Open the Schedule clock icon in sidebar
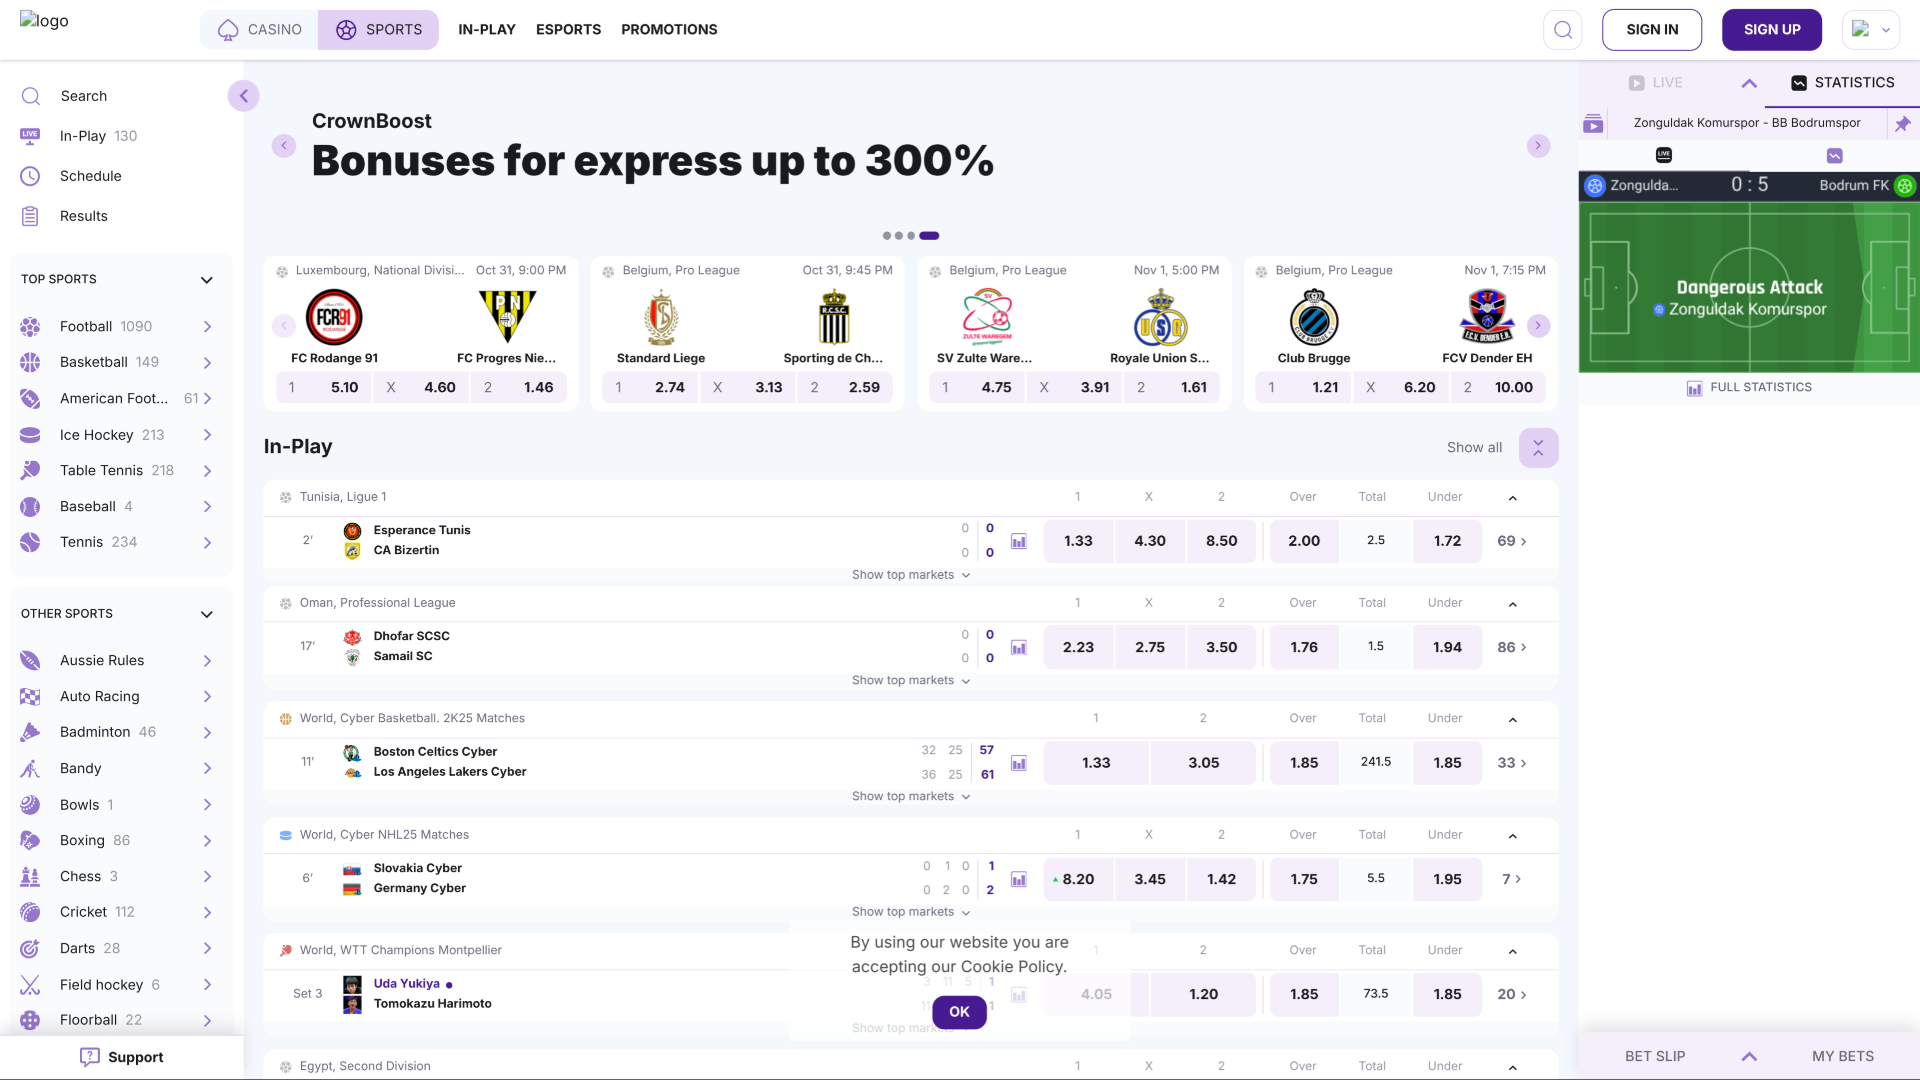This screenshot has height=1080, width=1920. pyautogui.click(x=31, y=176)
